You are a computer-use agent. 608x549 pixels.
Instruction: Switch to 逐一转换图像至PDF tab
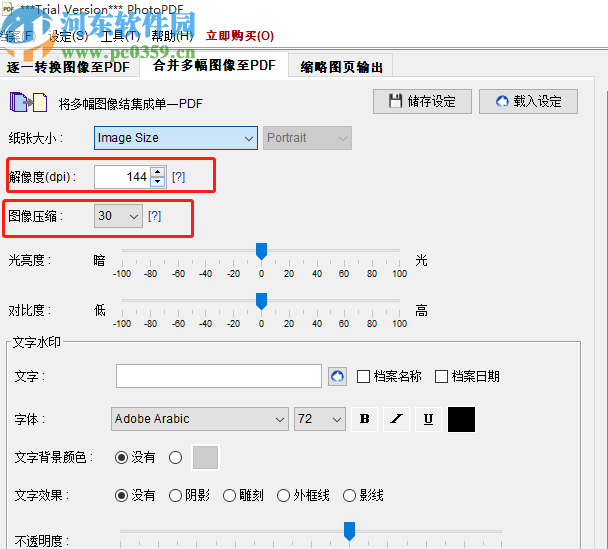[68, 67]
